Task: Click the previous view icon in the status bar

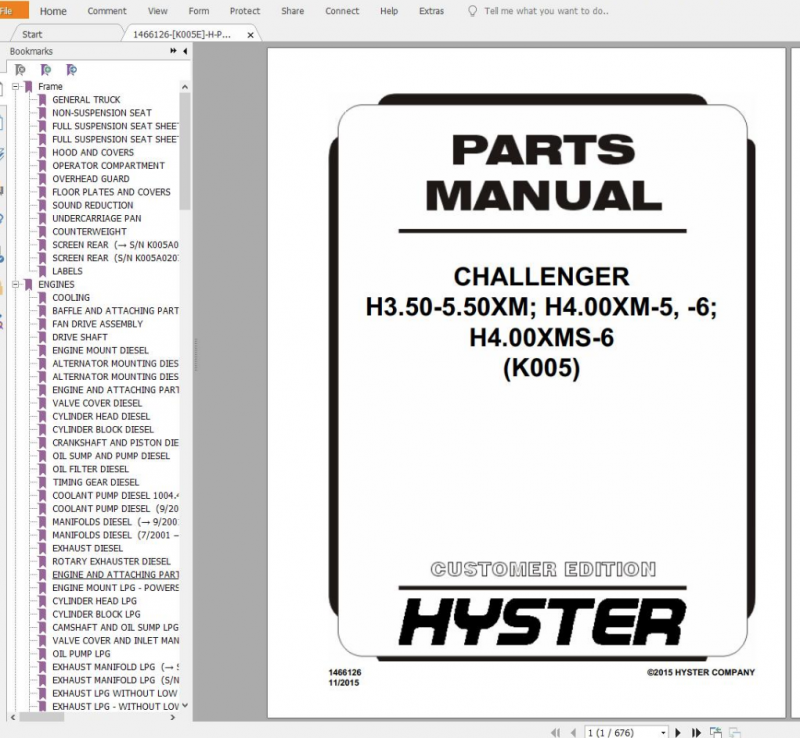Action: 716,732
